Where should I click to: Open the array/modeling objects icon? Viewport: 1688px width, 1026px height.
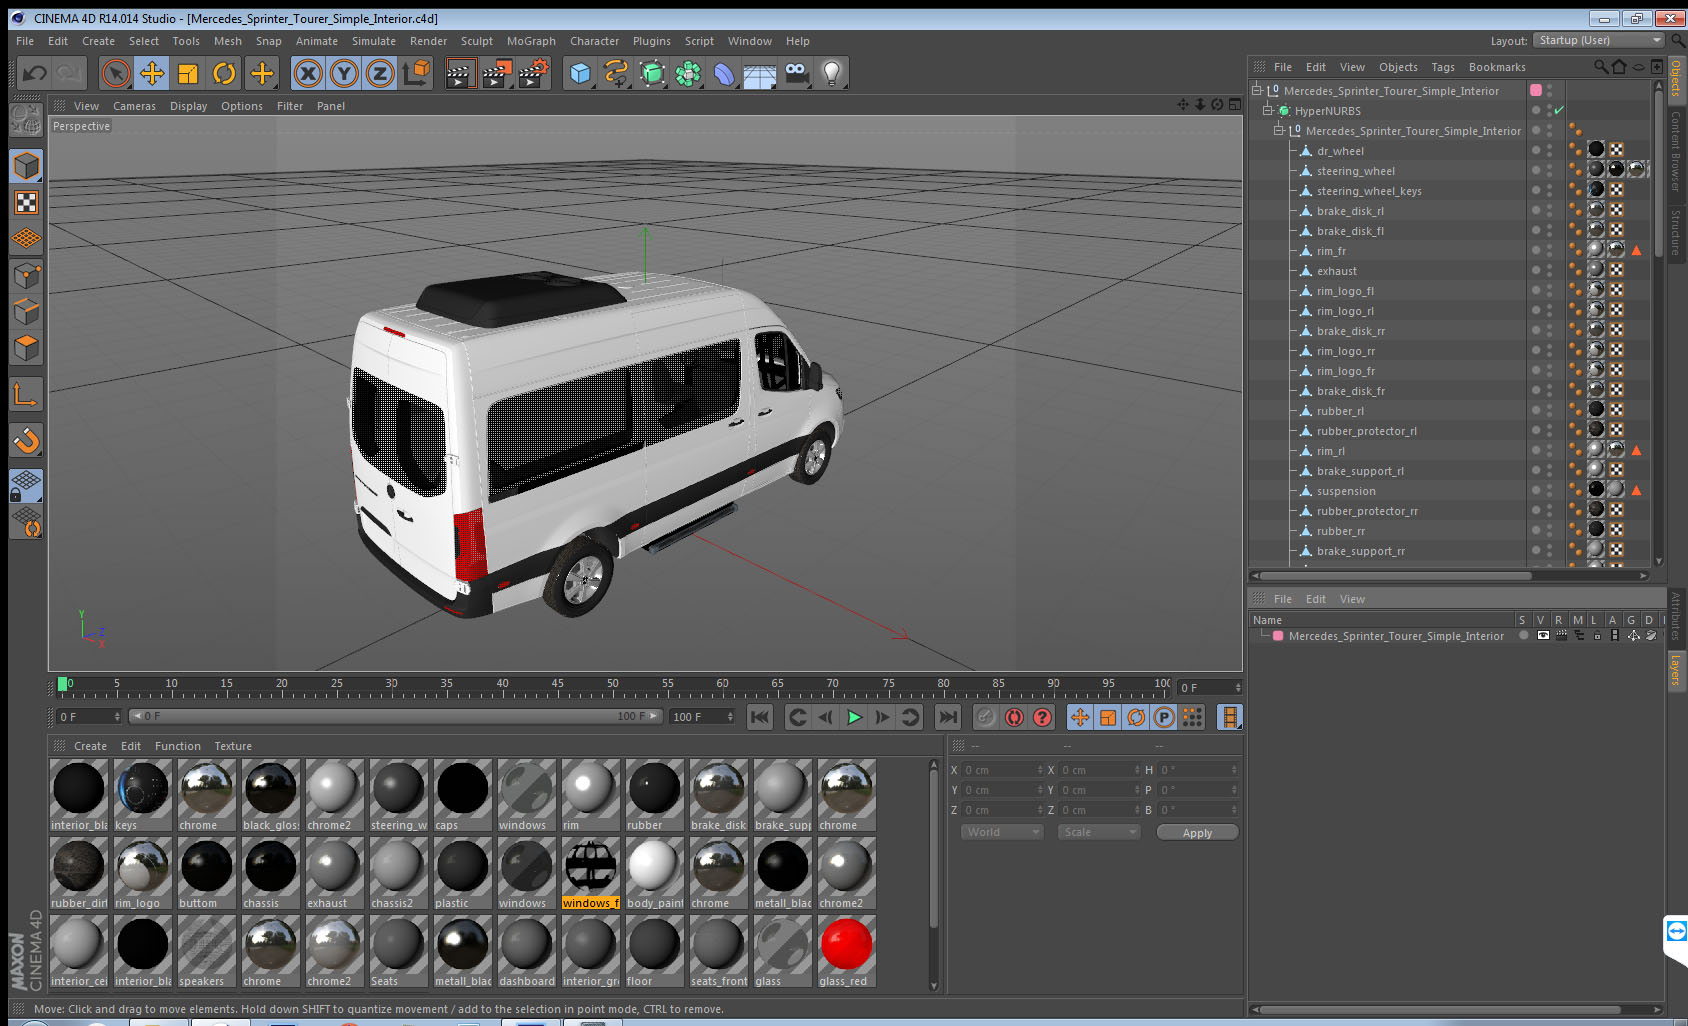(x=688, y=73)
